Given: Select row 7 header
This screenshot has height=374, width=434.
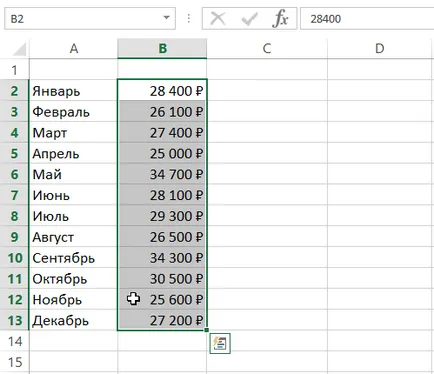Looking at the screenshot, I should pos(14,195).
